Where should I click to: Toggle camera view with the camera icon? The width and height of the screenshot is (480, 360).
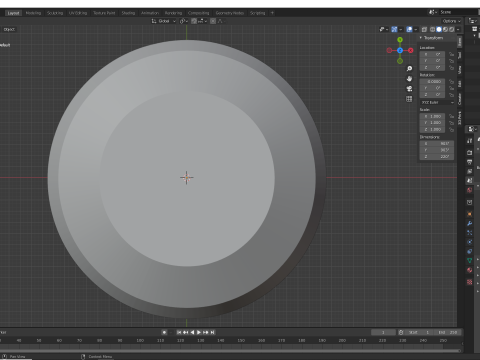(409, 89)
